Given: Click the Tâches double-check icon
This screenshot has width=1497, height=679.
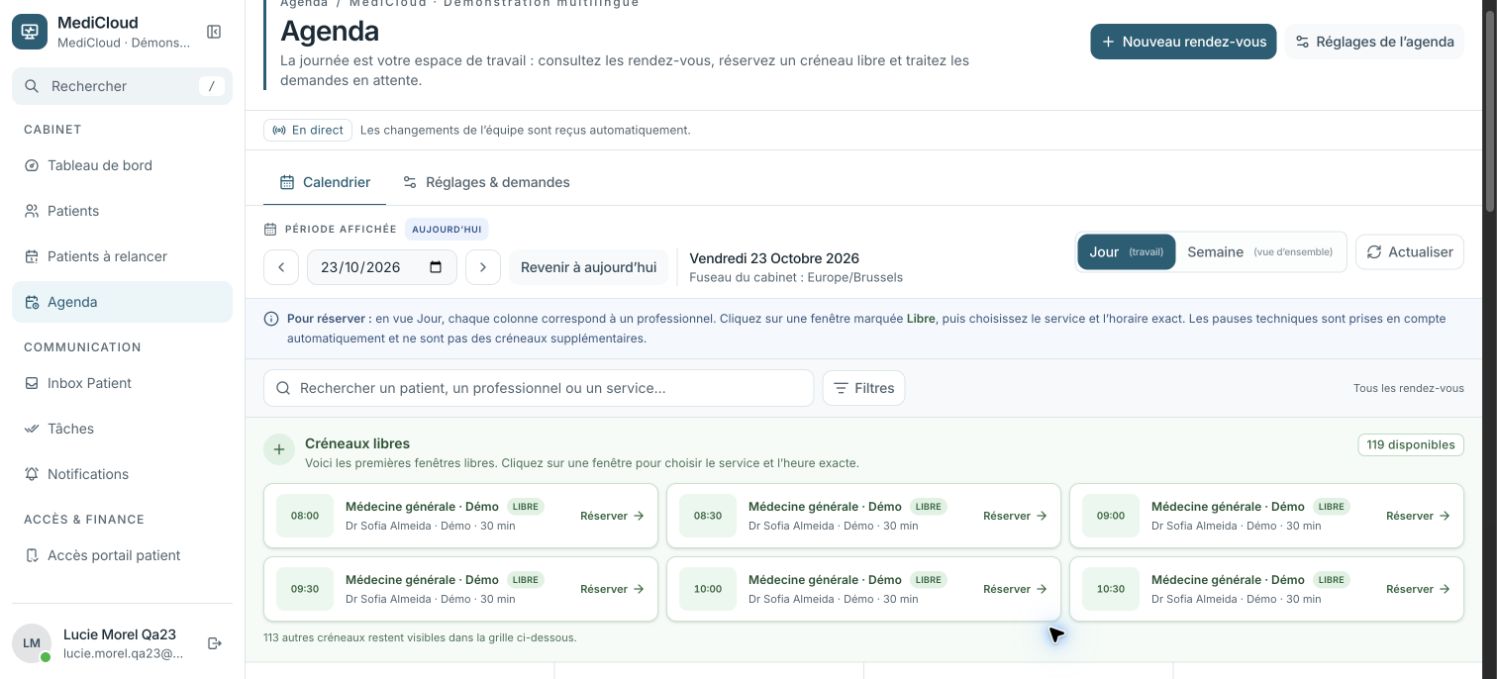Looking at the screenshot, I should (31, 428).
